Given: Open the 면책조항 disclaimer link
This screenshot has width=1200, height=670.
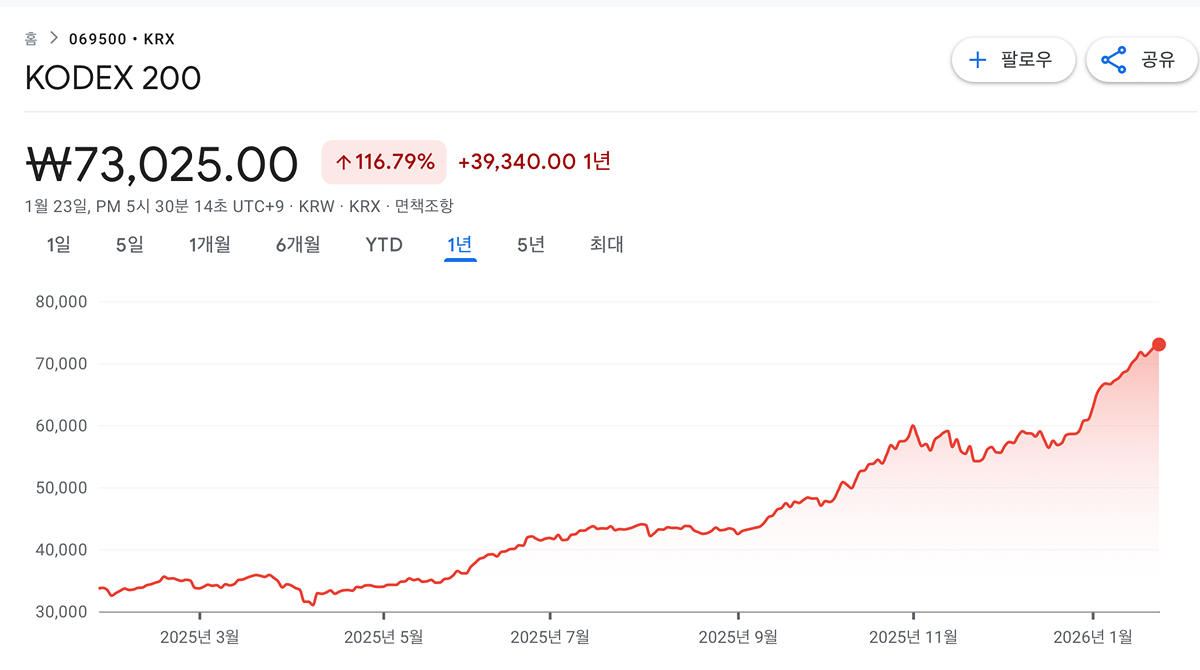Looking at the screenshot, I should (x=424, y=206).
